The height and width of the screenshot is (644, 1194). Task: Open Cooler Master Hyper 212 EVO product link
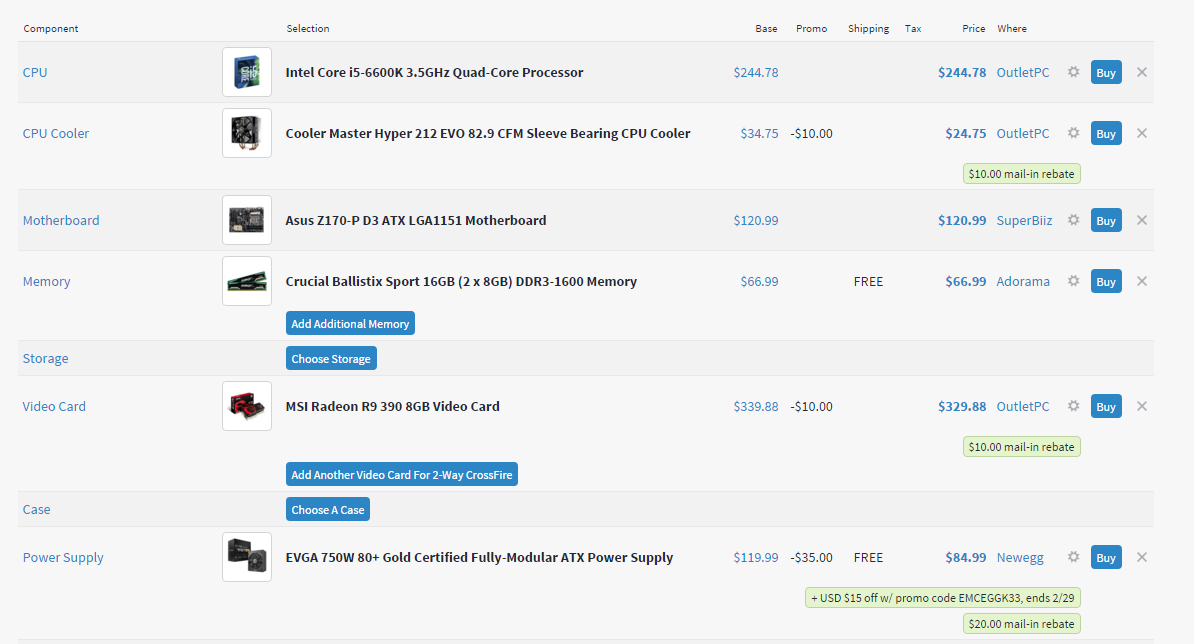pyautogui.click(x=488, y=133)
